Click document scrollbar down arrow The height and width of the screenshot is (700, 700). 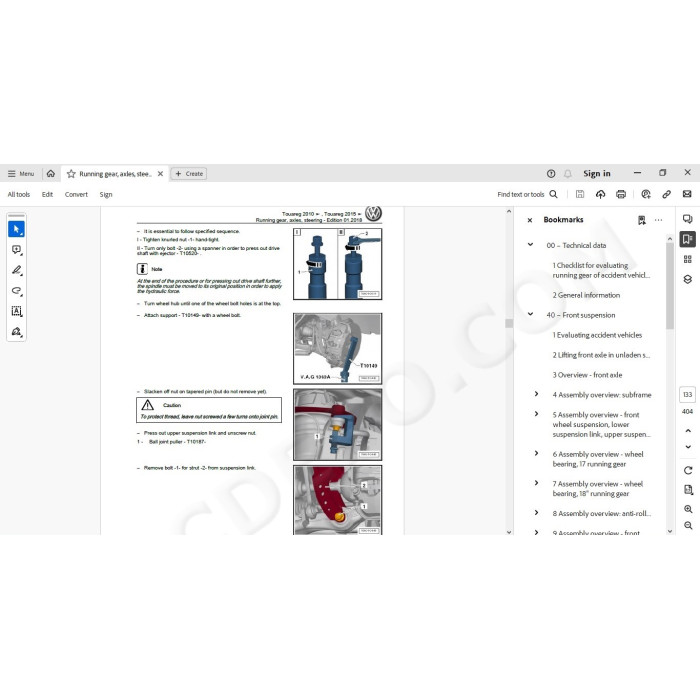[x=509, y=532]
